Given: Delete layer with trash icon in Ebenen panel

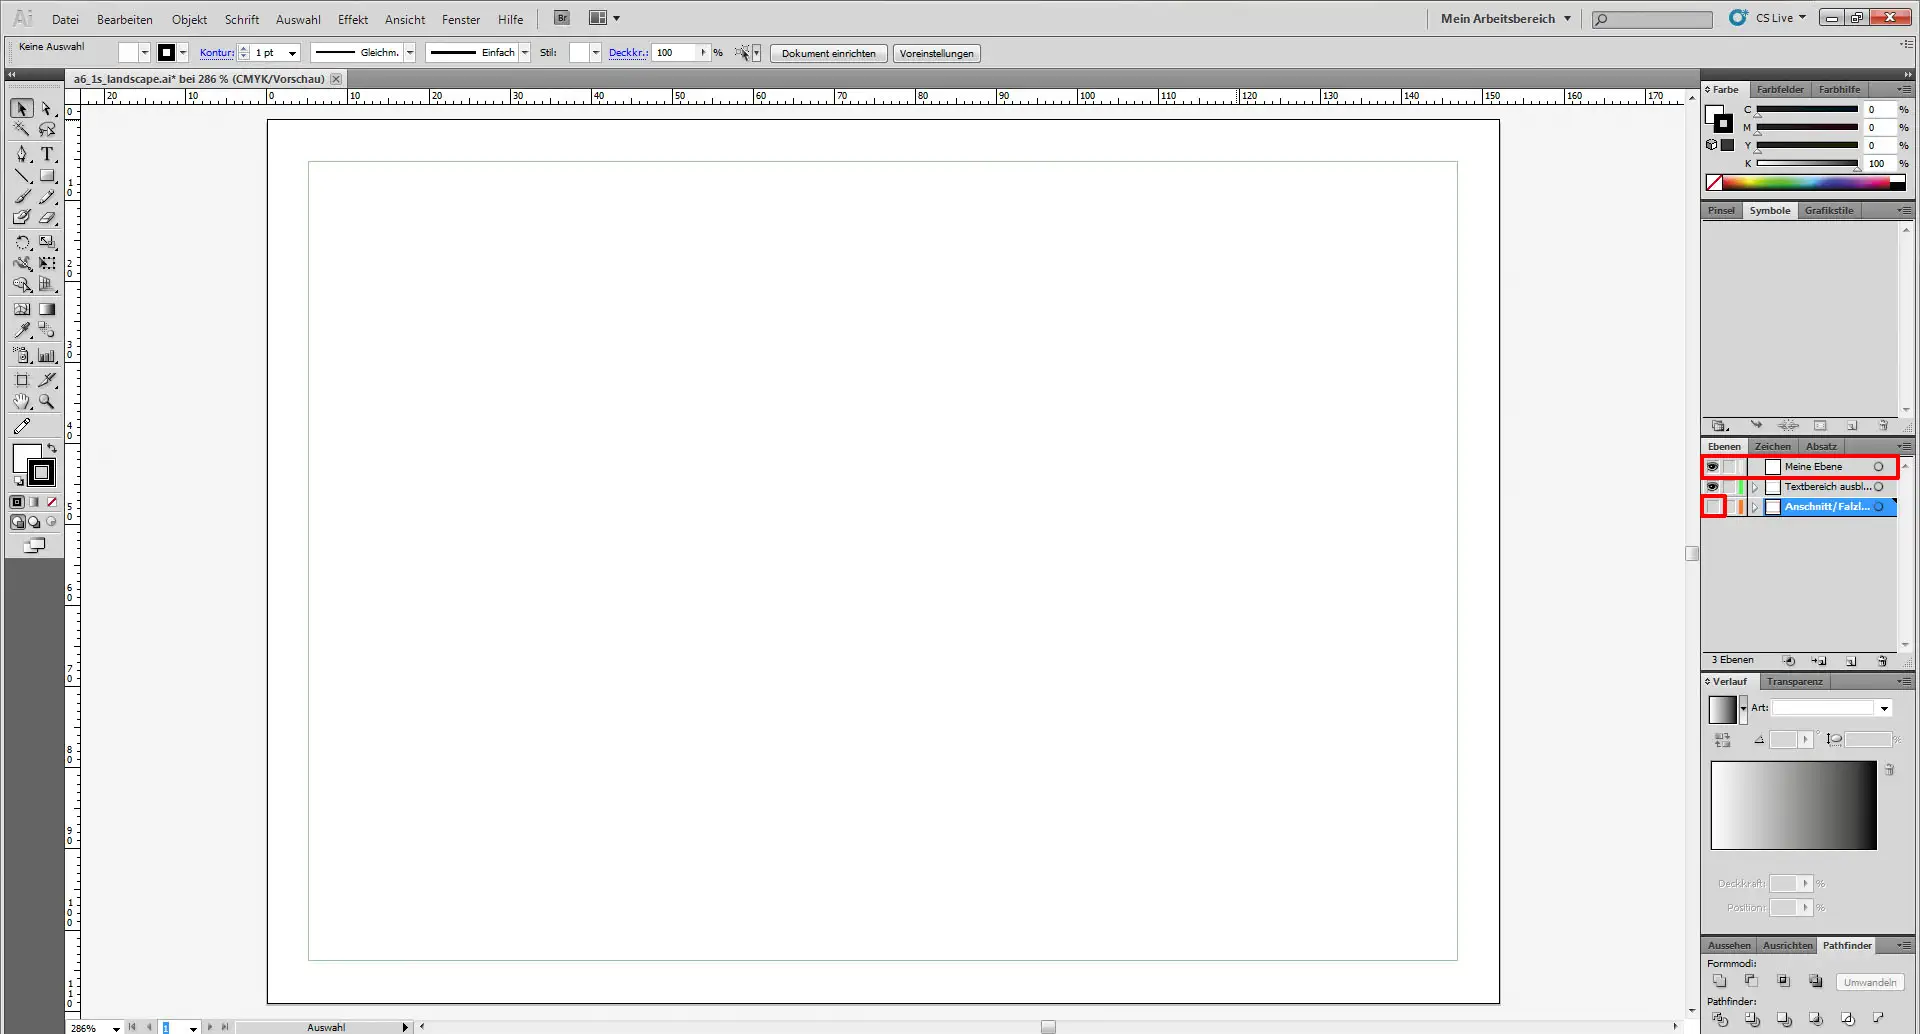Looking at the screenshot, I should (1882, 661).
